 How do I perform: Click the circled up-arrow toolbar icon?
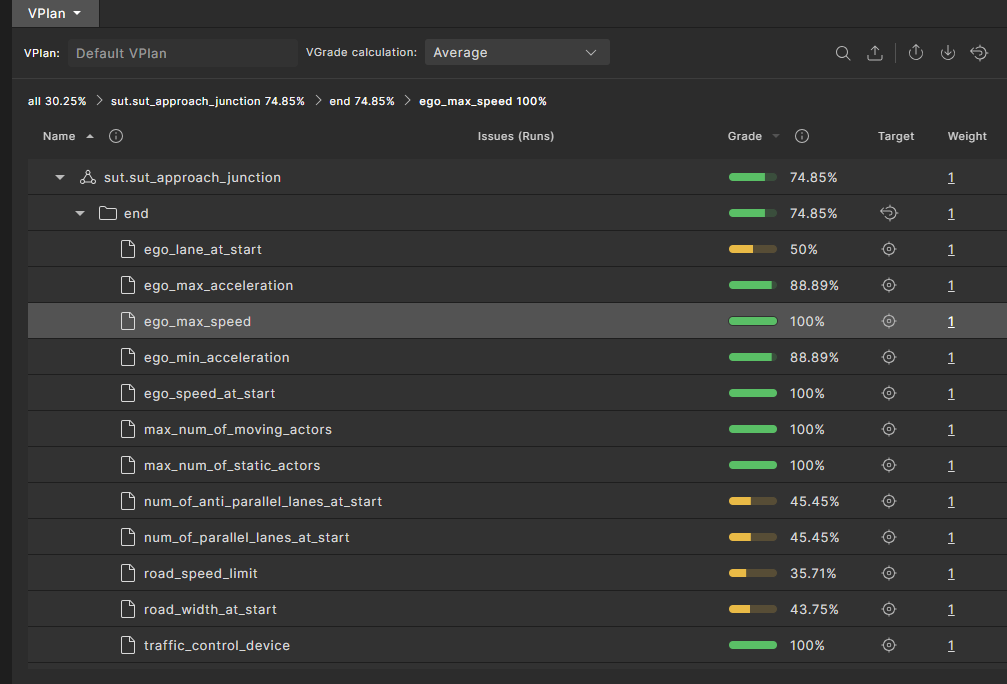coord(916,53)
